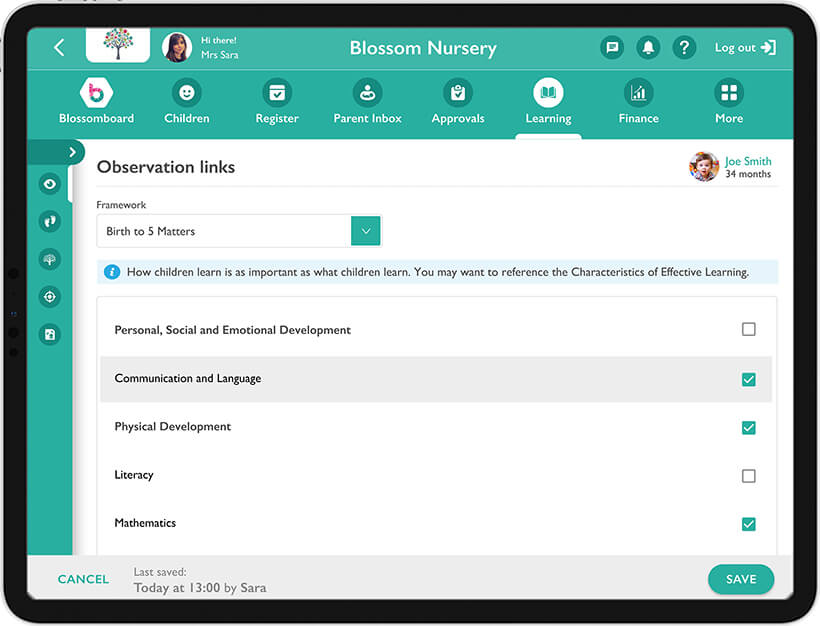
Task: Open the Blossomboard icon
Action: (x=96, y=94)
